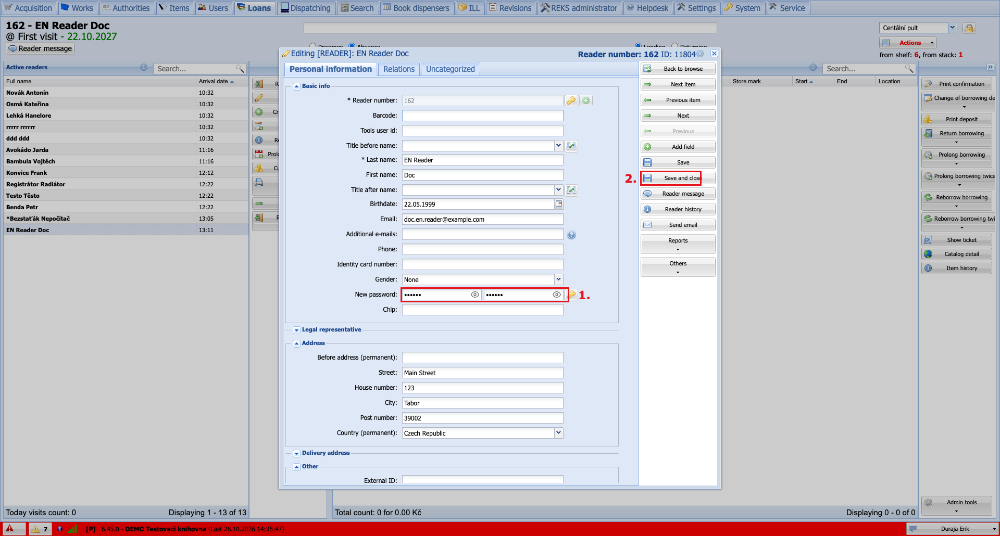Select reader Bambula Vojtěch in the list
The width and height of the screenshot is (1000, 536).
[x=126, y=161]
